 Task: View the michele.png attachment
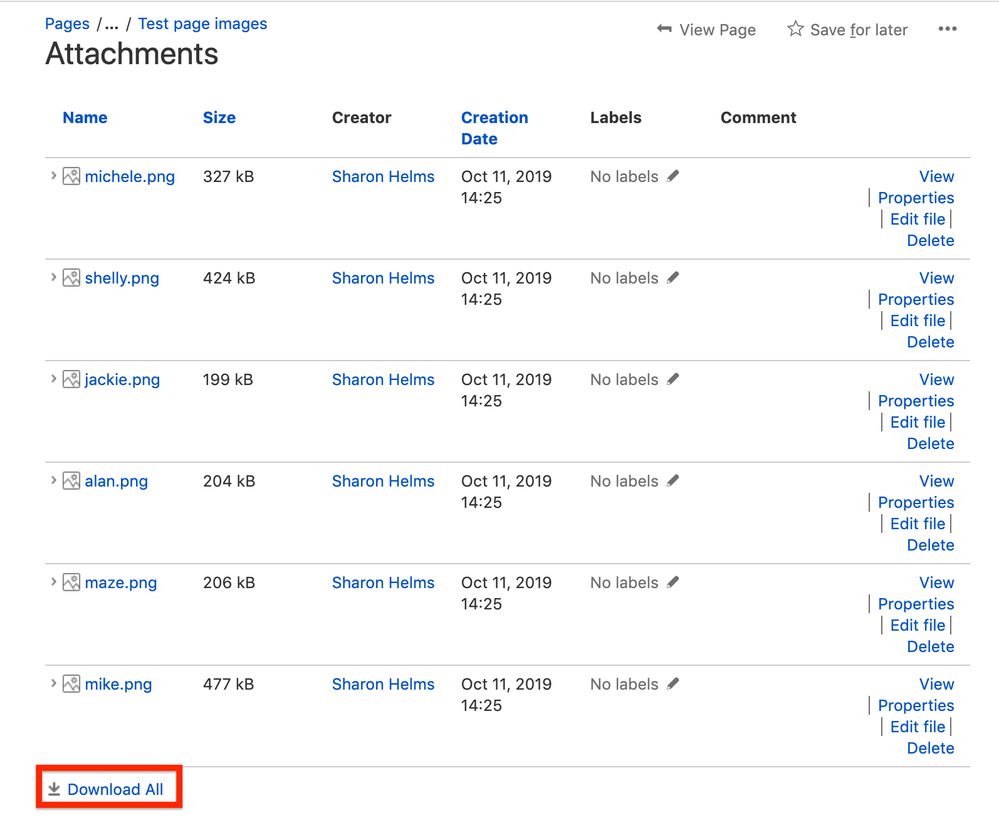coord(937,177)
